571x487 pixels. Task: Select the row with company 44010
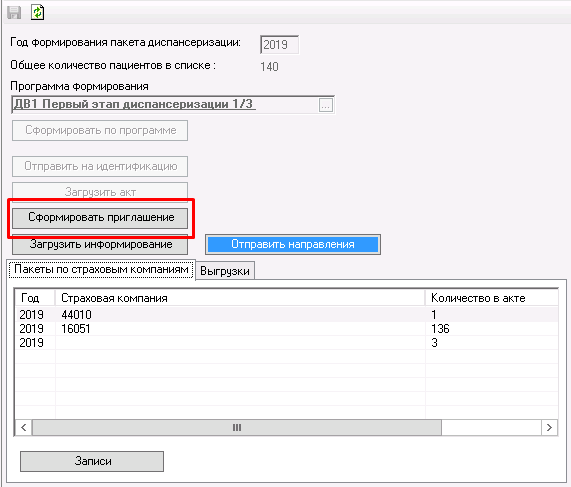[x=287, y=315]
